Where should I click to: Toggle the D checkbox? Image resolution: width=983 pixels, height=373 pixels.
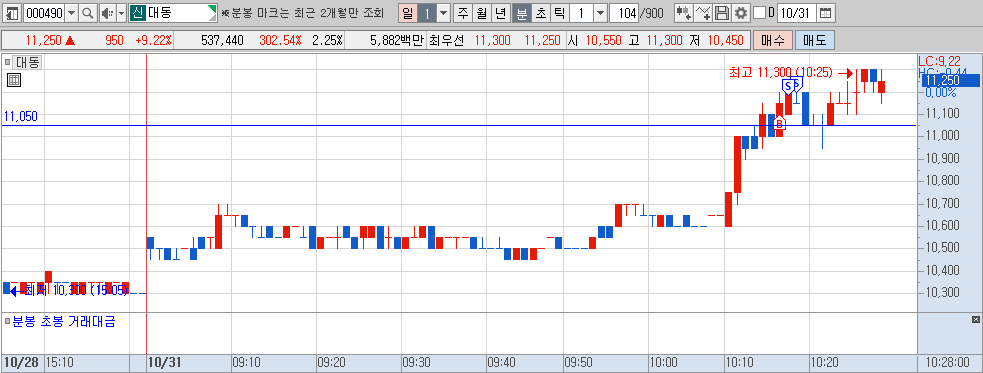(x=759, y=13)
